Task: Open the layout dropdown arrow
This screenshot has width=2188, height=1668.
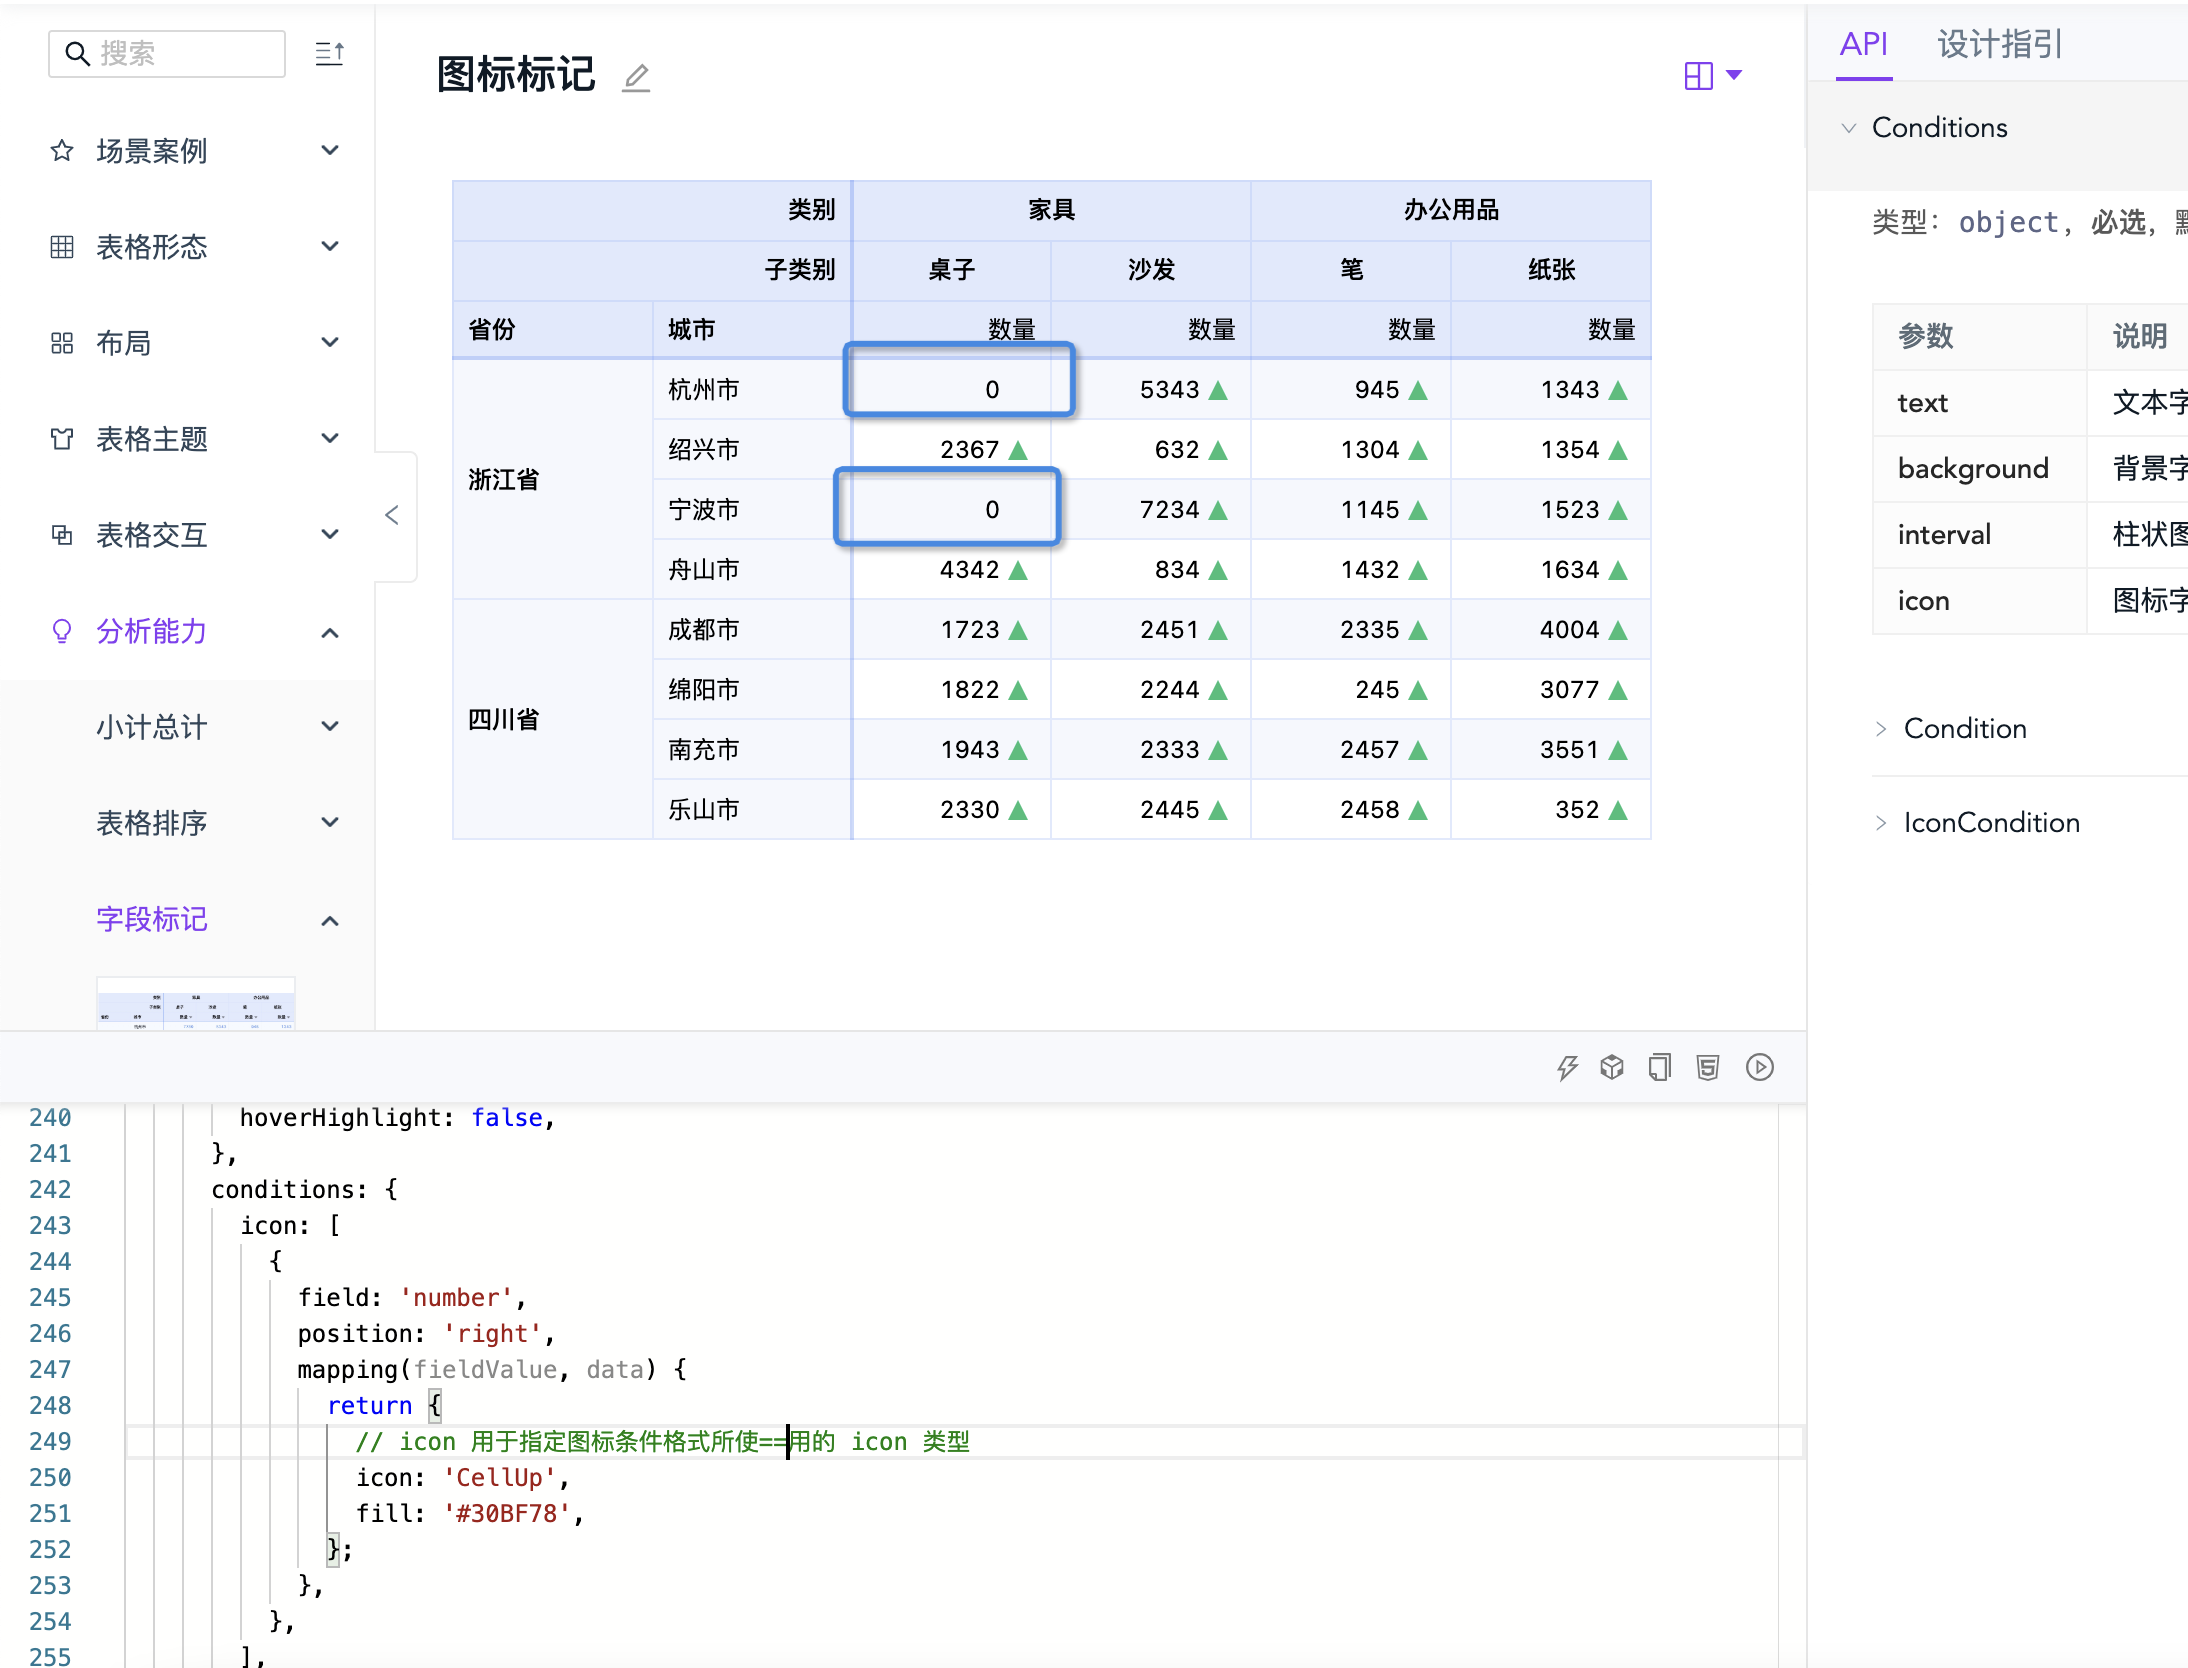Action: pyautogui.click(x=1734, y=75)
